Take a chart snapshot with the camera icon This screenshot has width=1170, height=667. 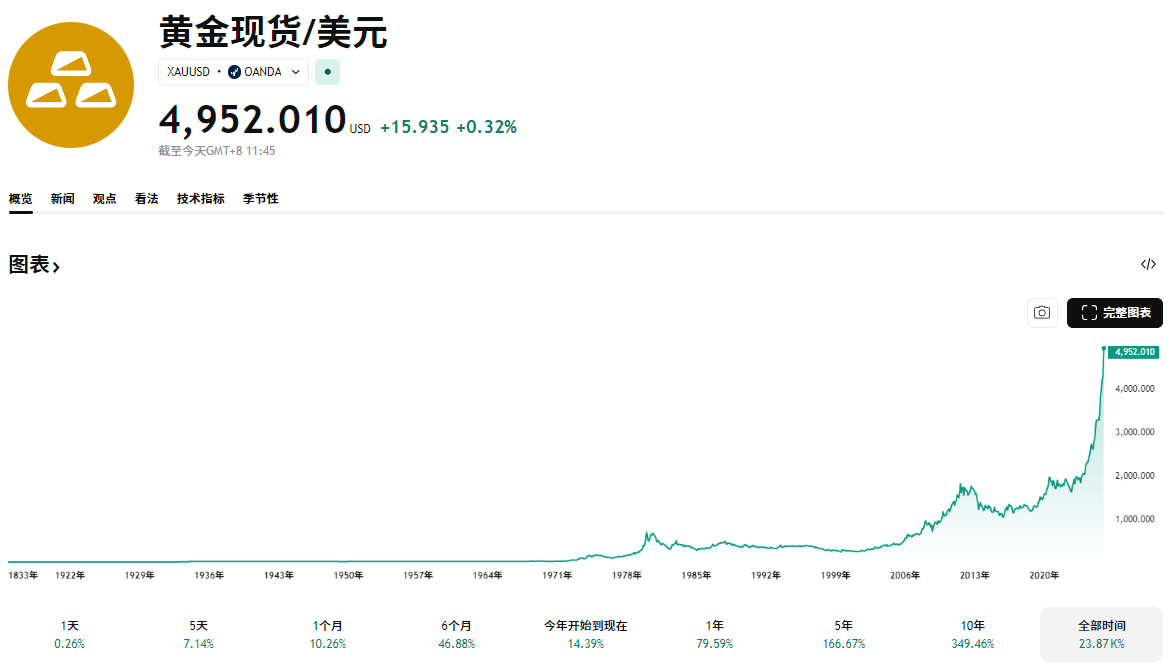(x=1042, y=312)
